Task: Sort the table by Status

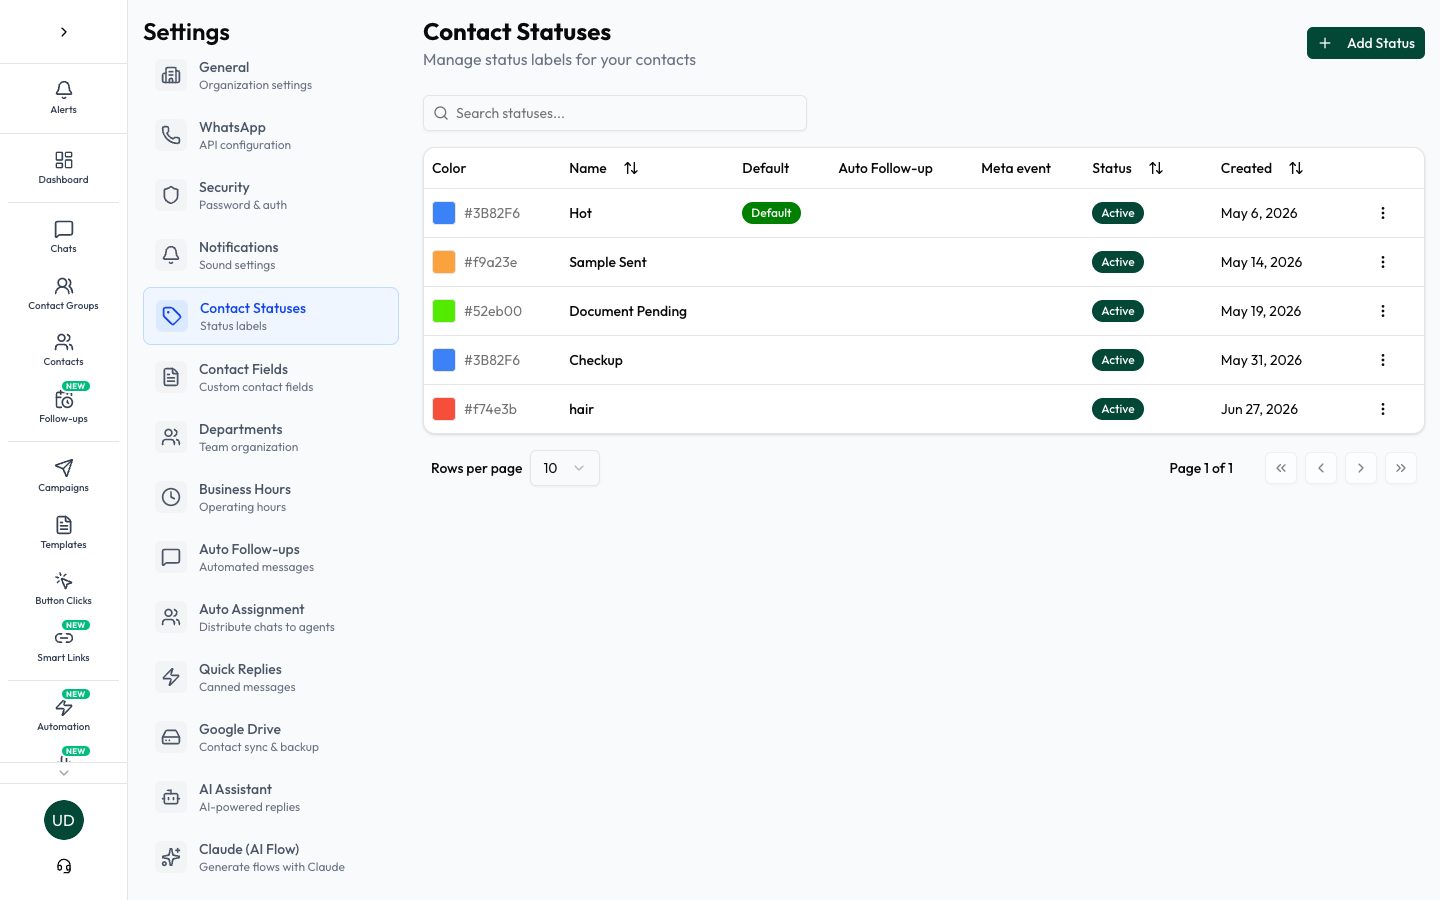Action: click(1156, 168)
